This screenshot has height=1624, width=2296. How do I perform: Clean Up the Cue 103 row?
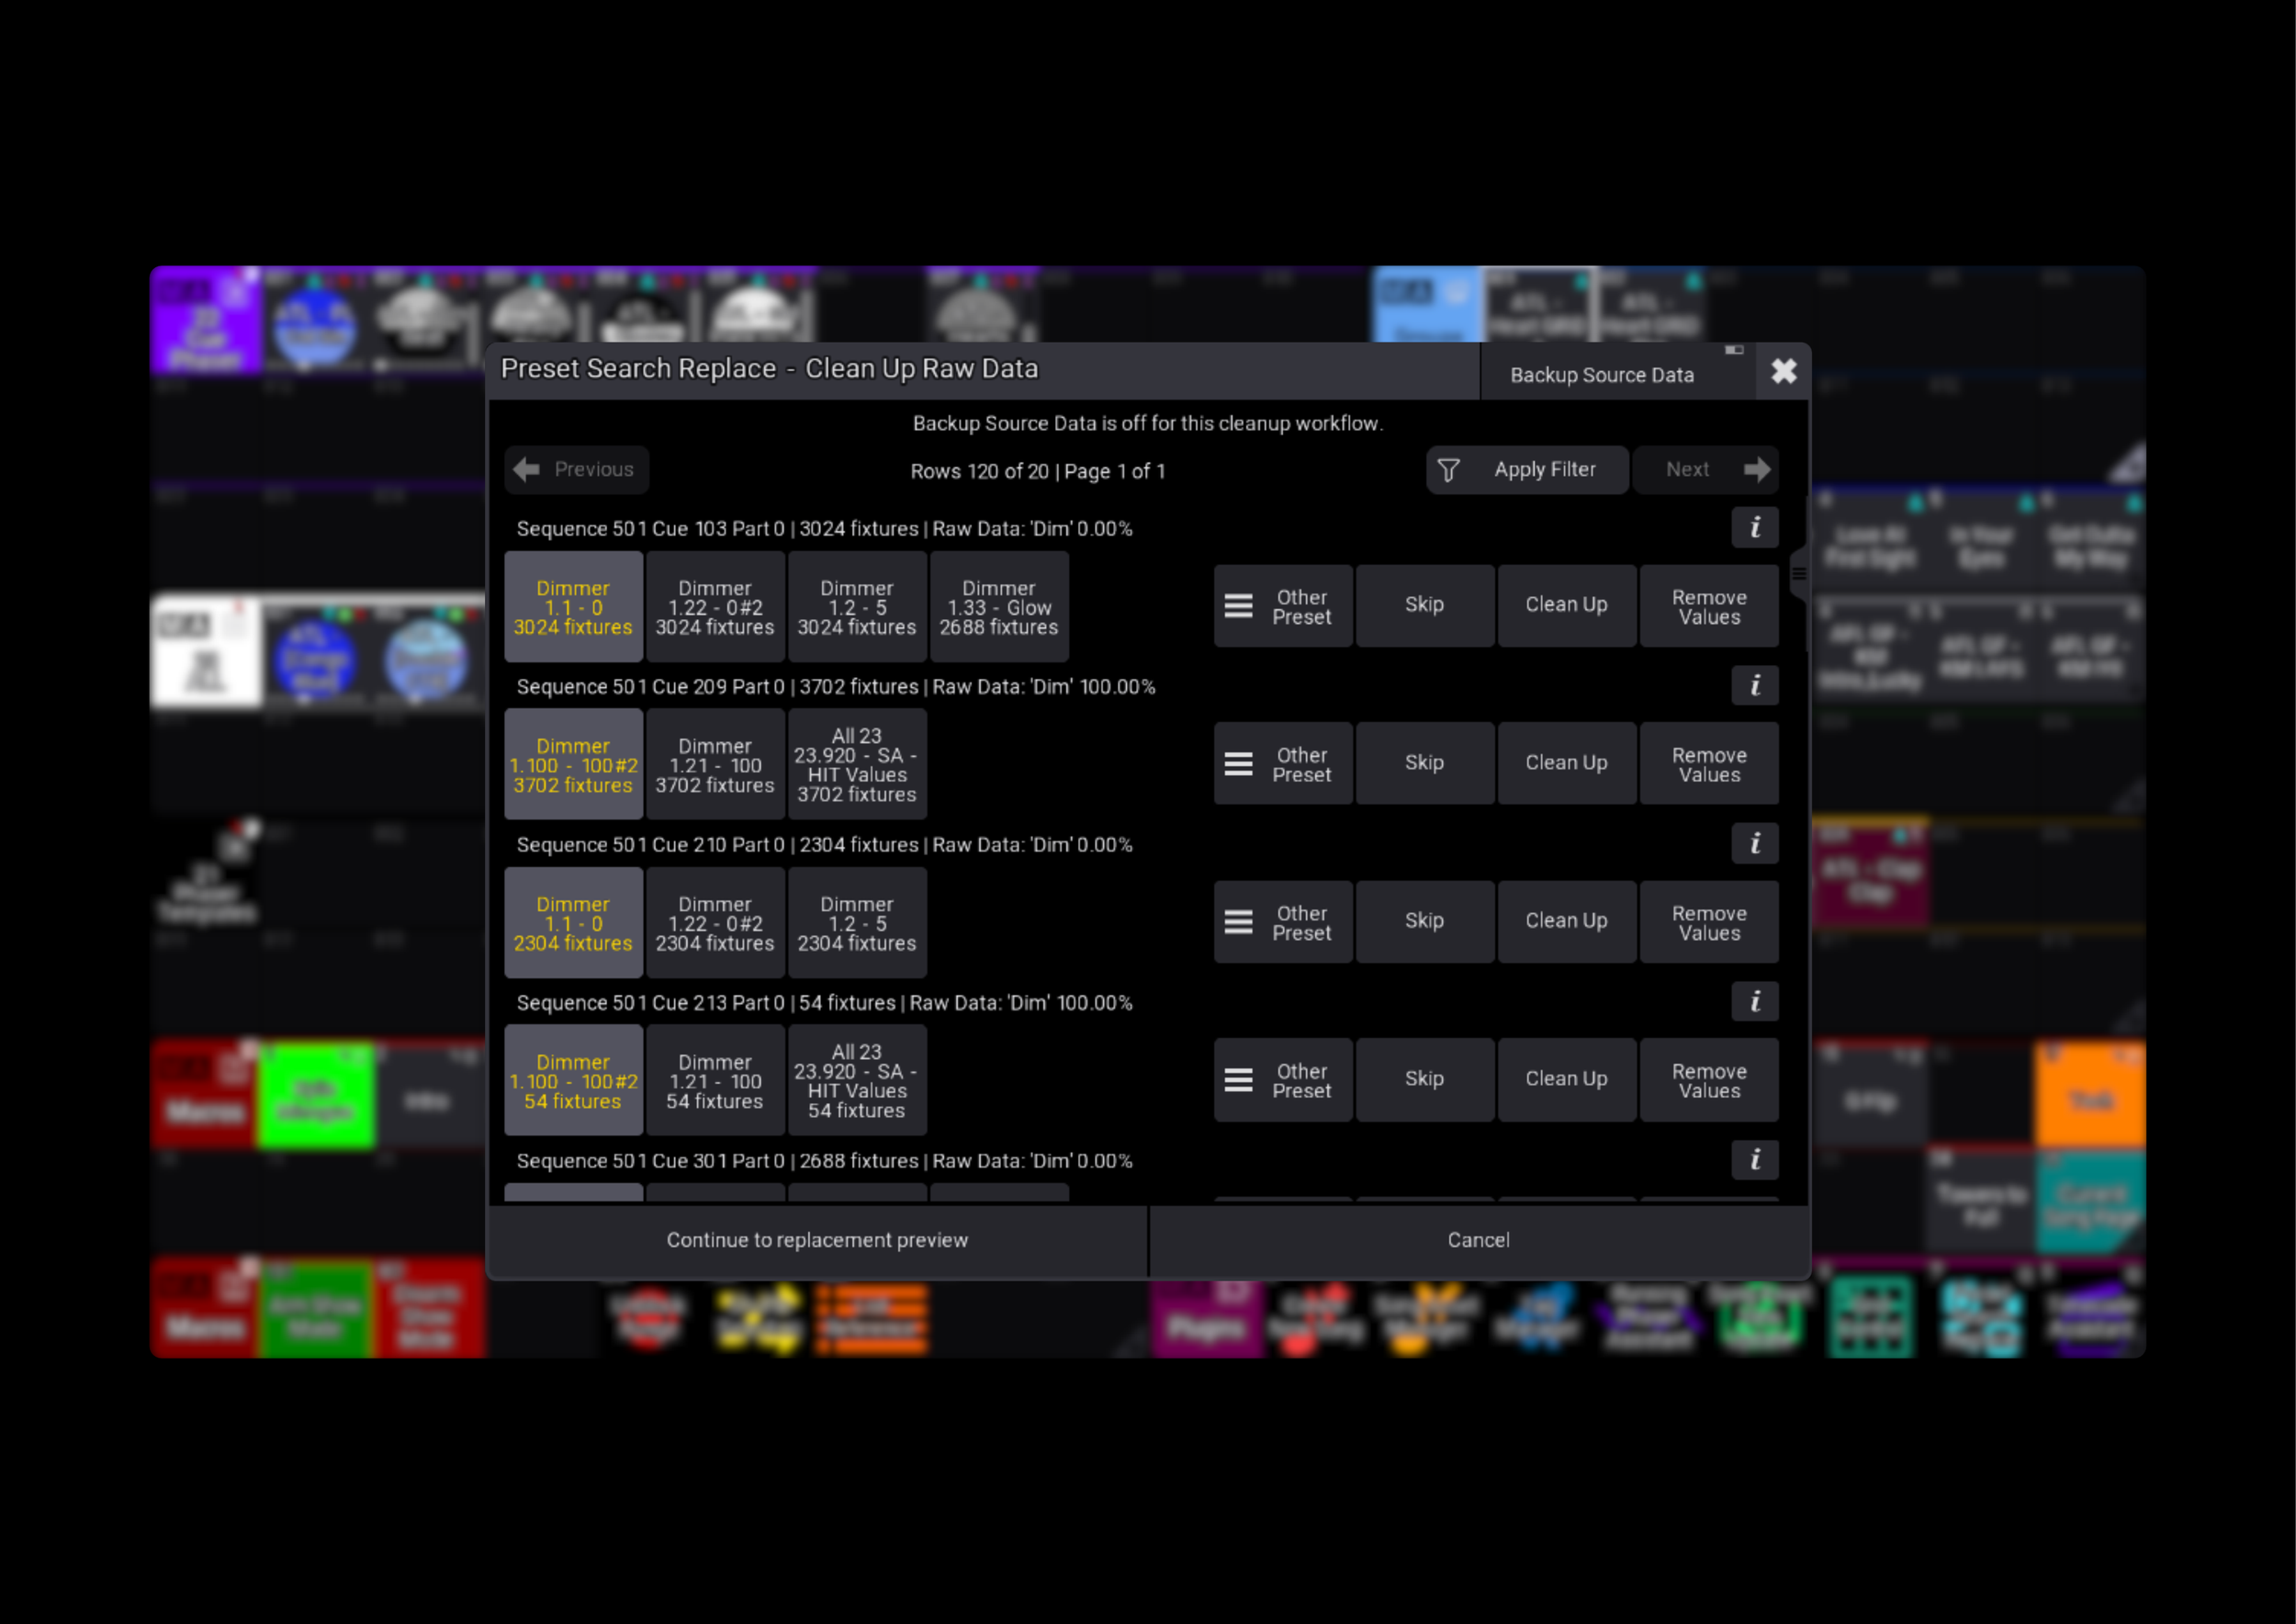tap(1567, 606)
